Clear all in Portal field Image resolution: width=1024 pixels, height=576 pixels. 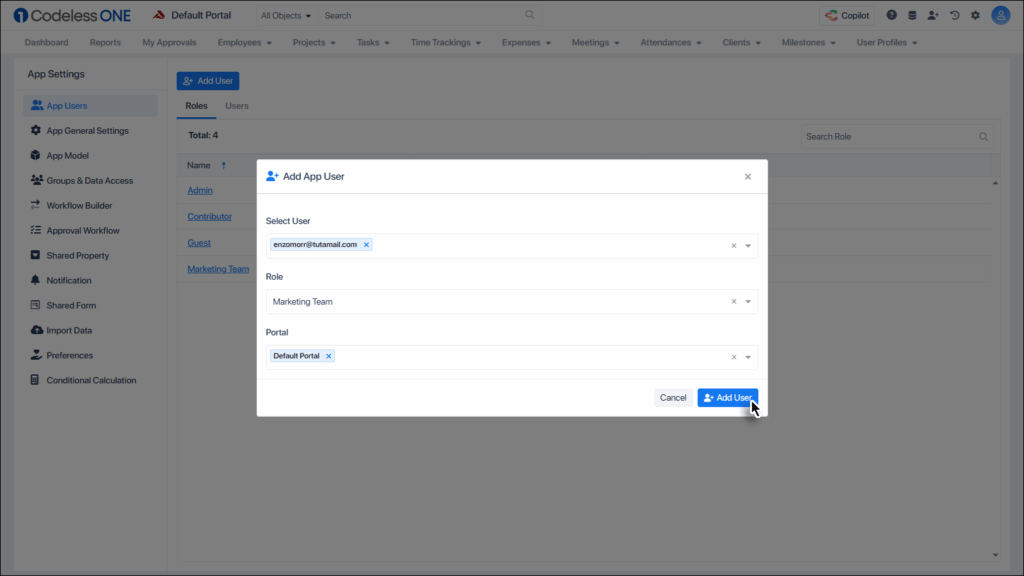734,357
